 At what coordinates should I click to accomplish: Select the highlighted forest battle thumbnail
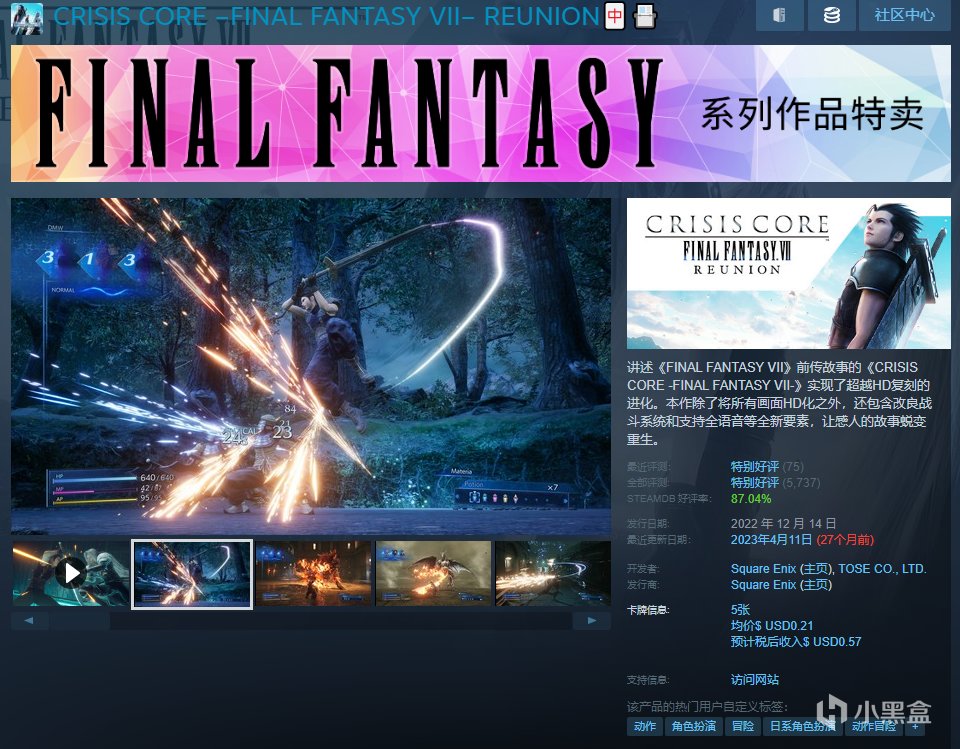[192, 574]
